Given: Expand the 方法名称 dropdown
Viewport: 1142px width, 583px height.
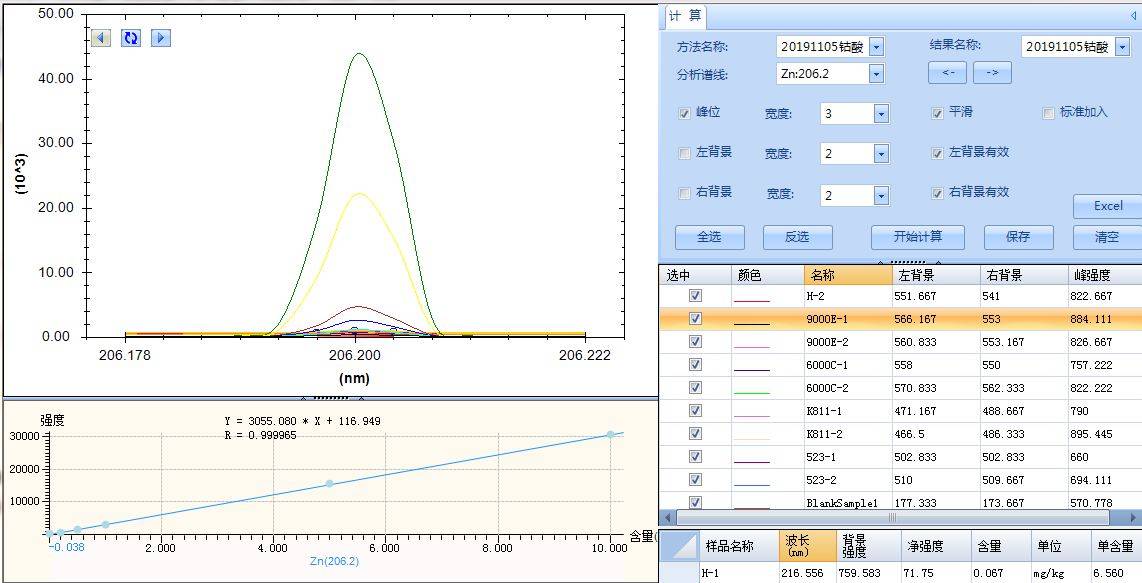Looking at the screenshot, I should pyautogui.click(x=876, y=47).
